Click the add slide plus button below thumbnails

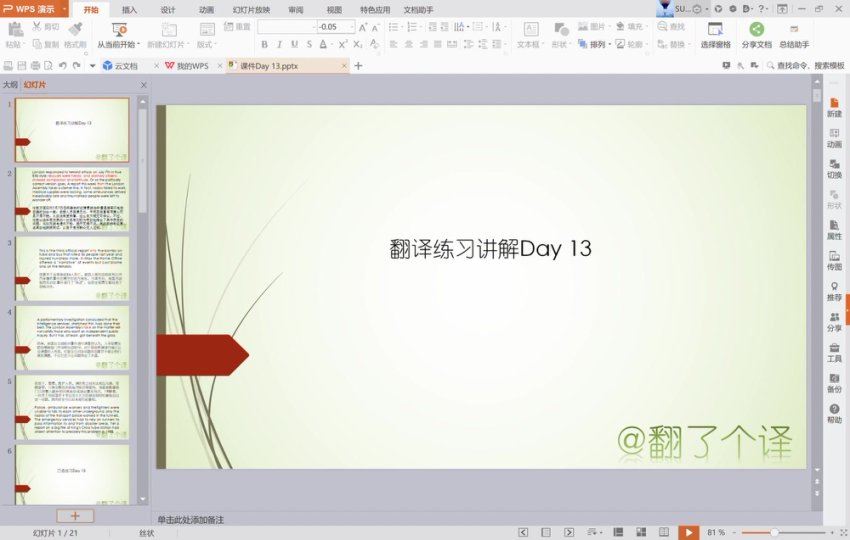pyautogui.click(x=75, y=516)
